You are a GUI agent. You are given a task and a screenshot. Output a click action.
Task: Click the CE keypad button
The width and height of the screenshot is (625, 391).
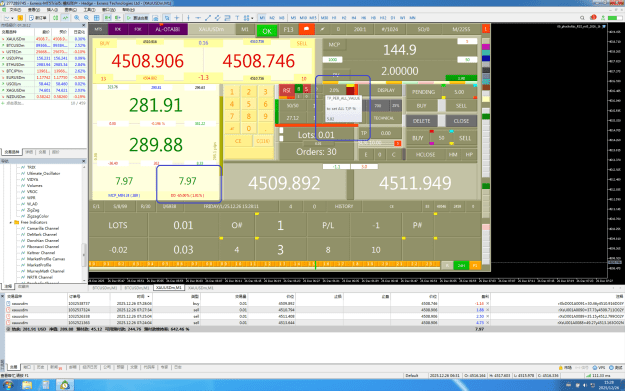[238, 141]
